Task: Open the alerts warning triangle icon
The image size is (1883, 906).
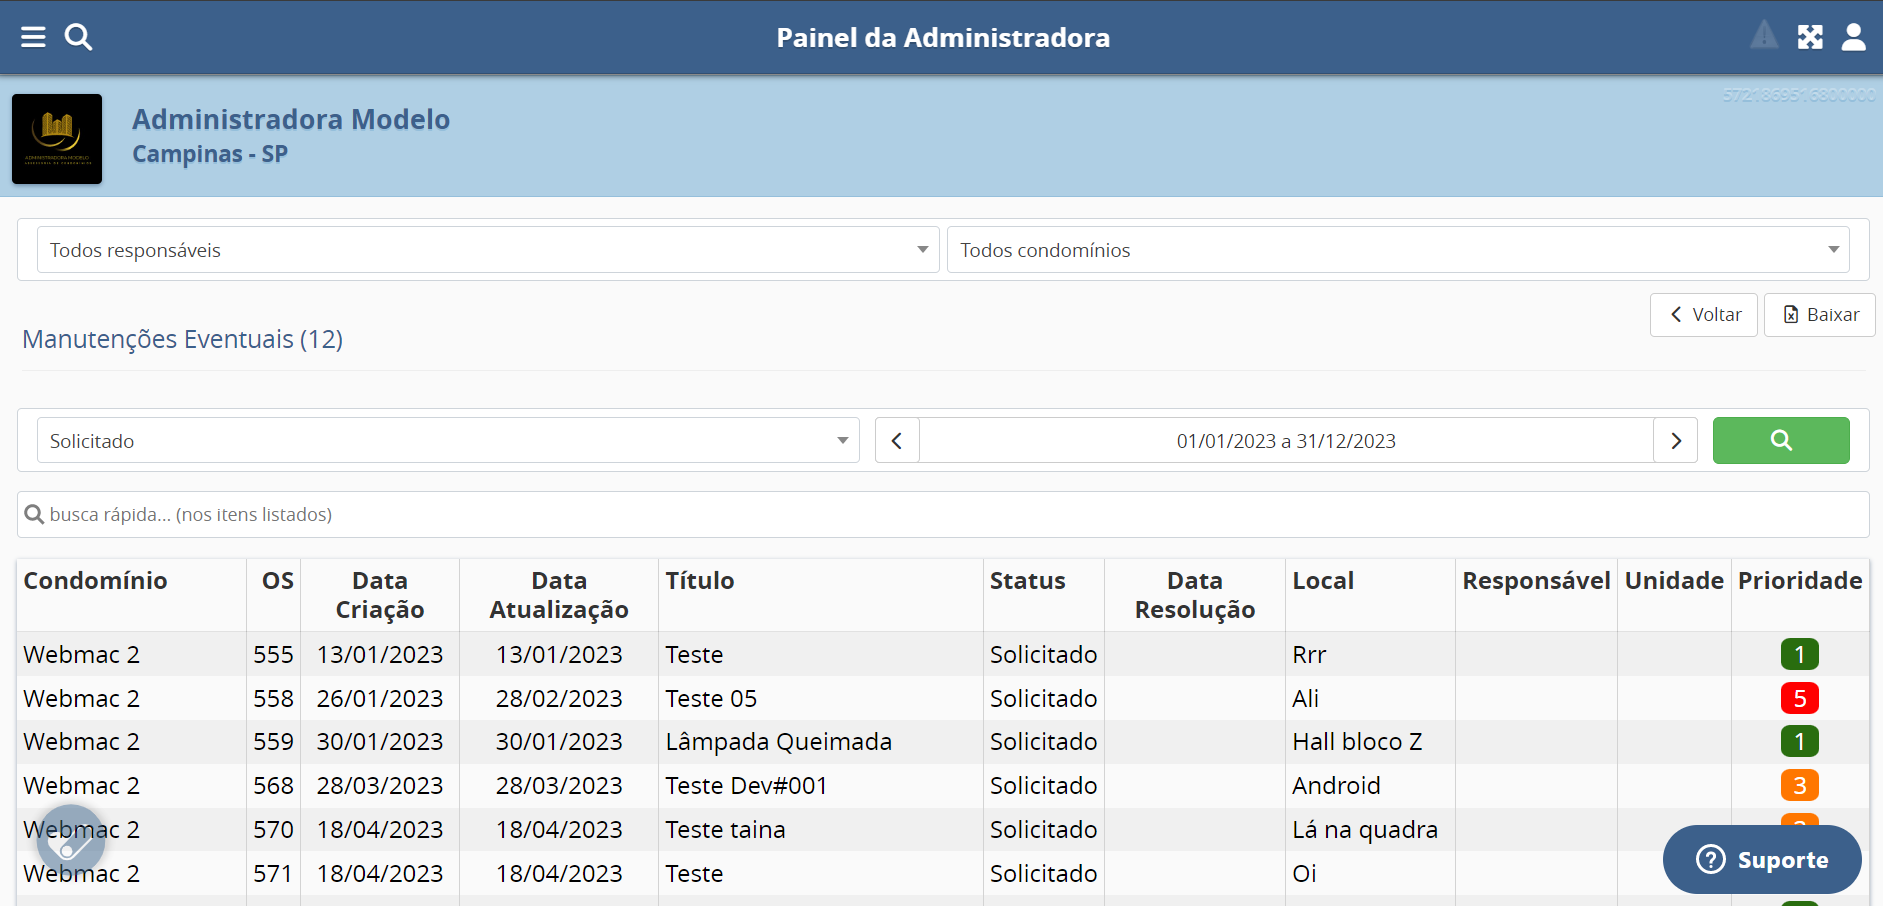Action: point(1764,36)
